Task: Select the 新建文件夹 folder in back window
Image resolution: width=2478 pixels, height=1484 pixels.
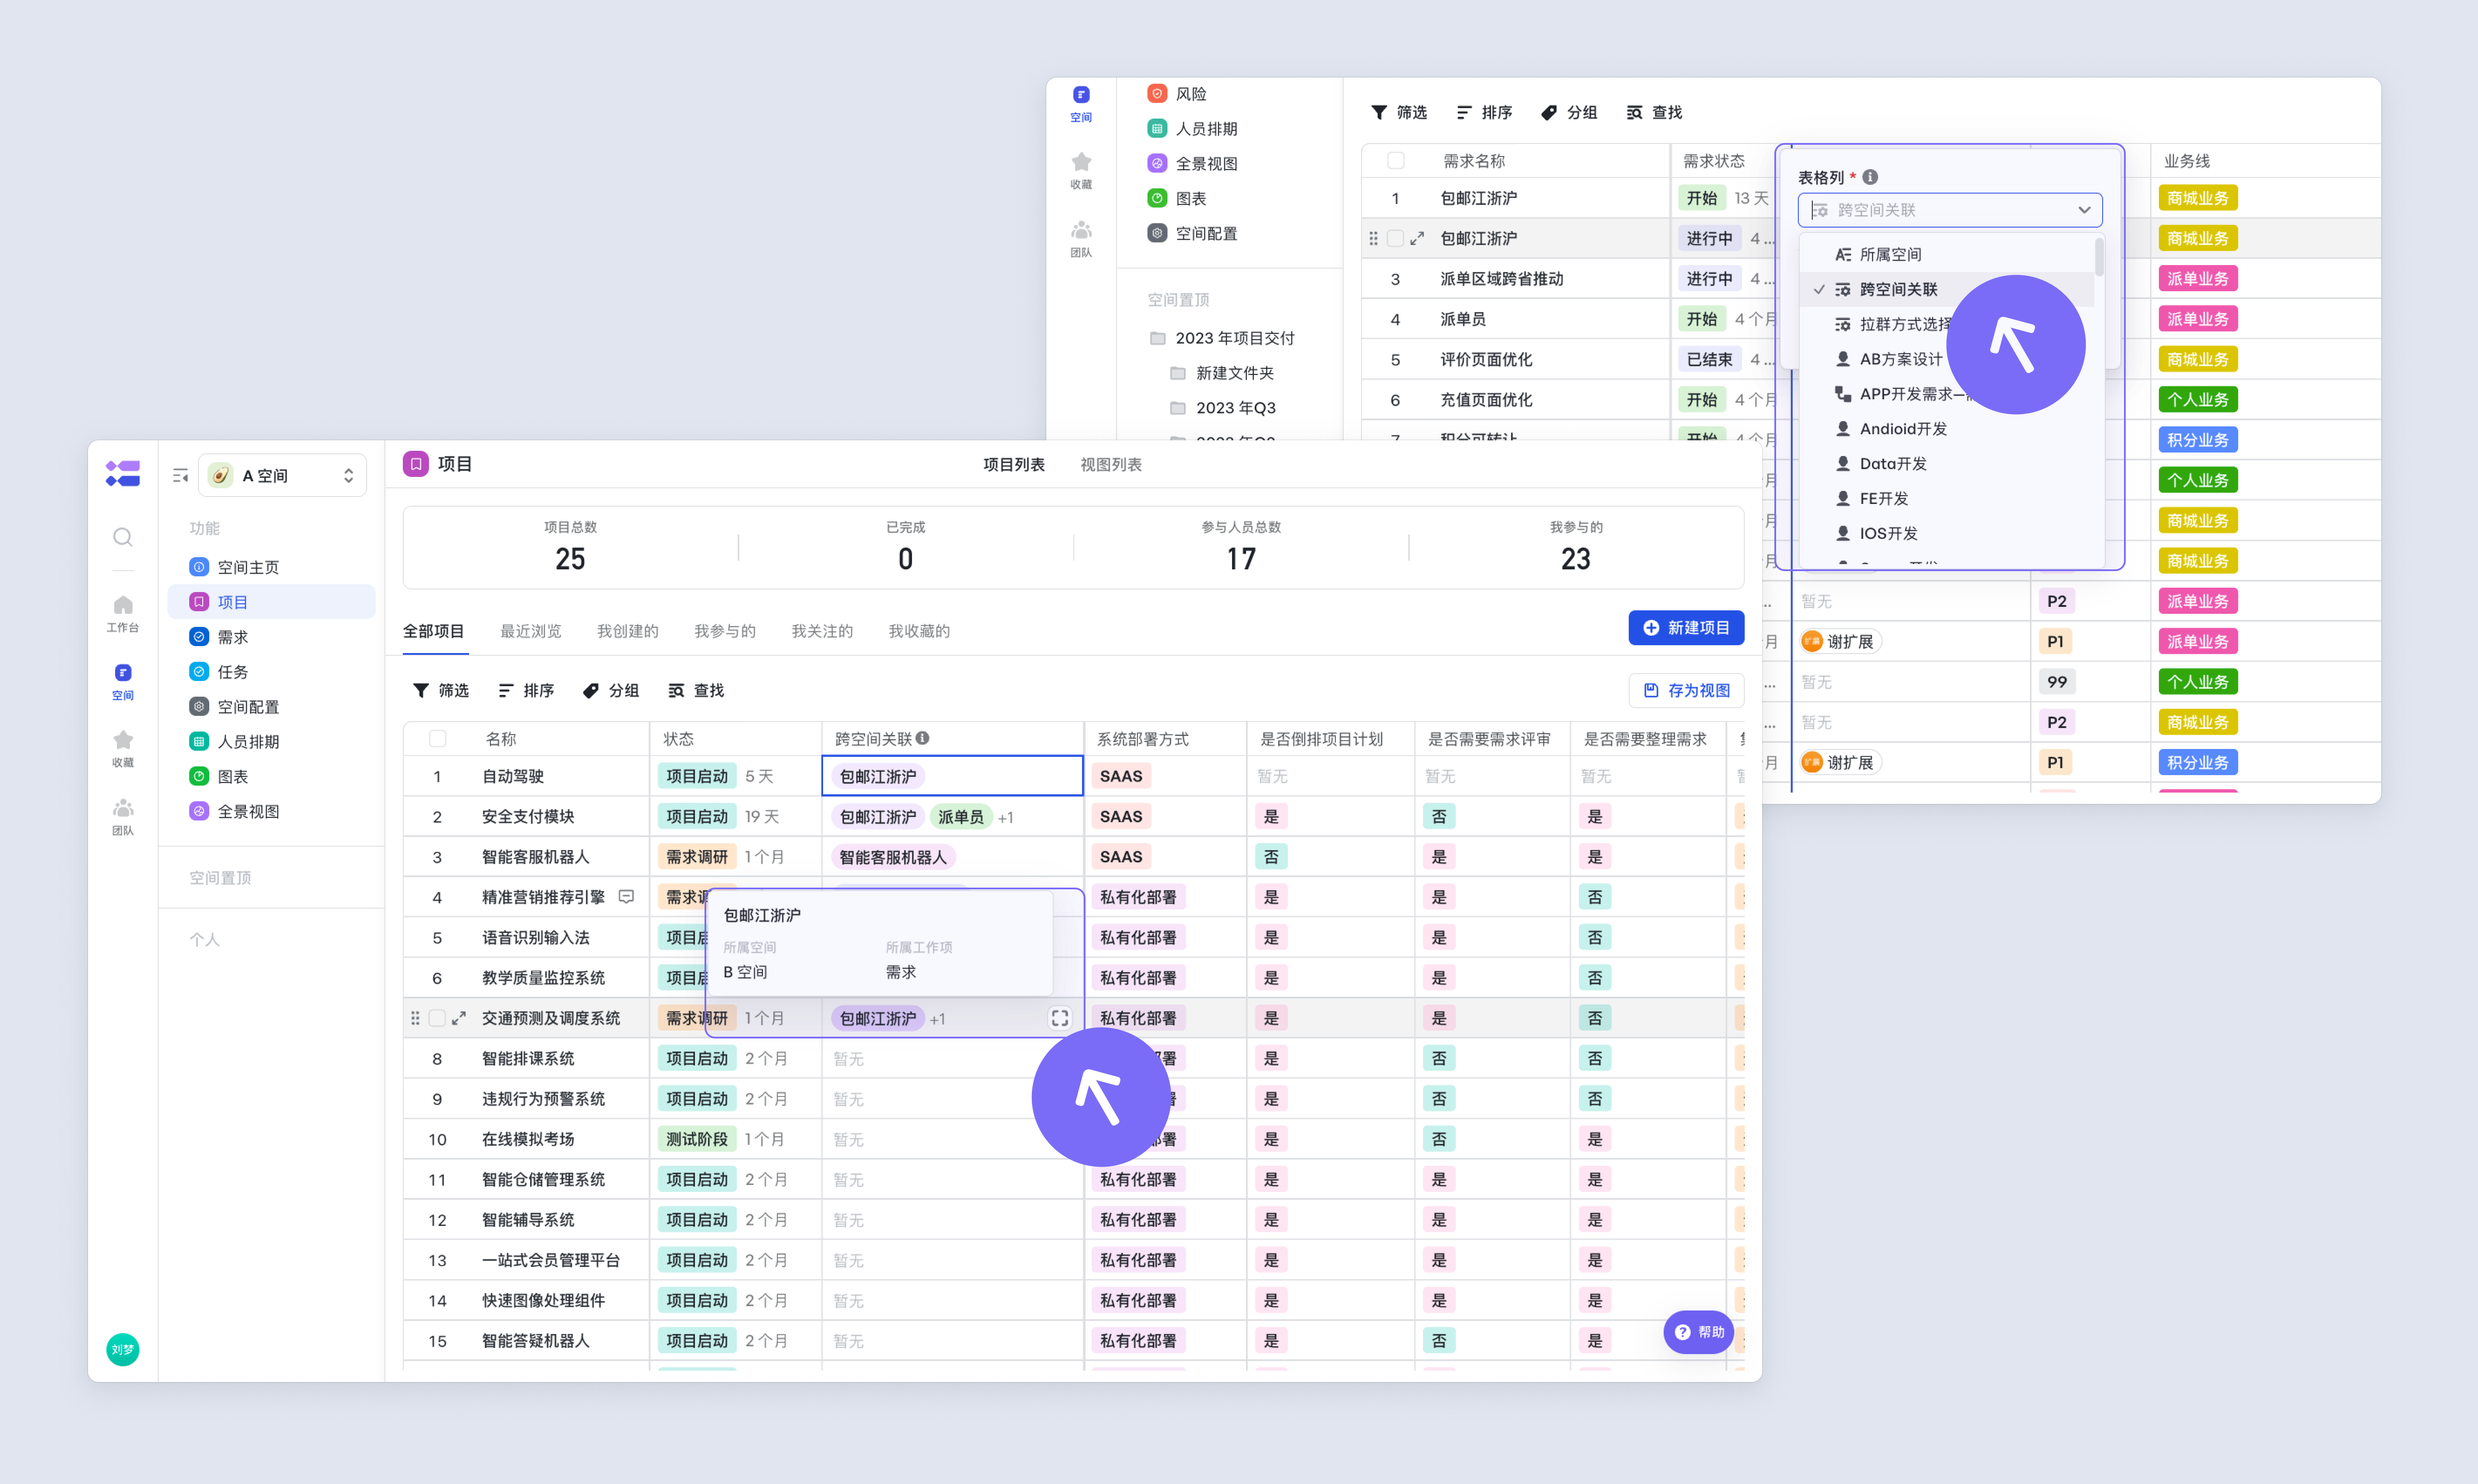Action: click(x=1222, y=373)
